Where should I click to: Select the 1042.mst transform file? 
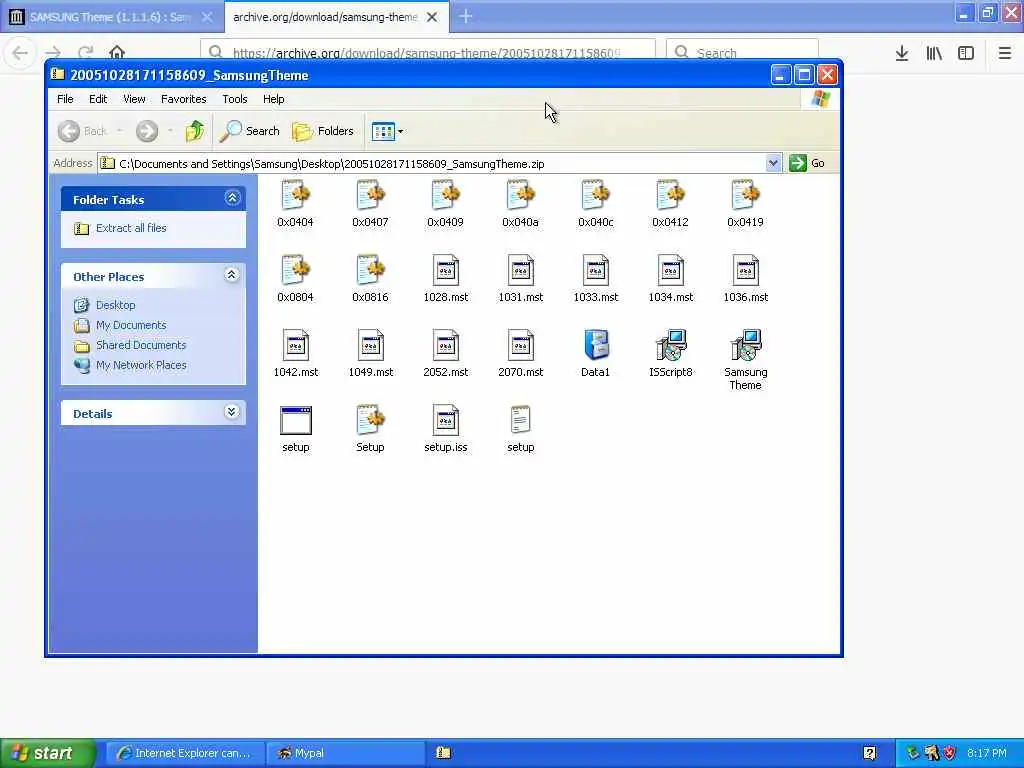click(x=295, y=345)
